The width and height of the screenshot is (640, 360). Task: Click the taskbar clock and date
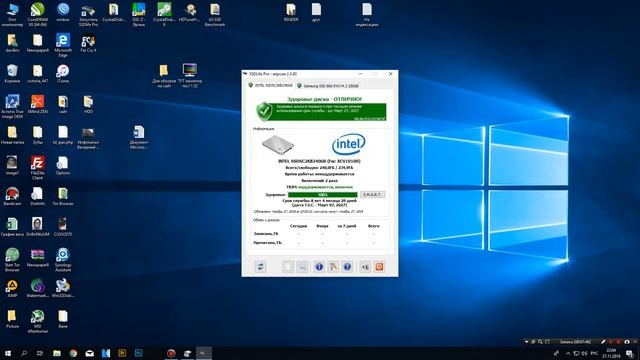tap(611, 353)
